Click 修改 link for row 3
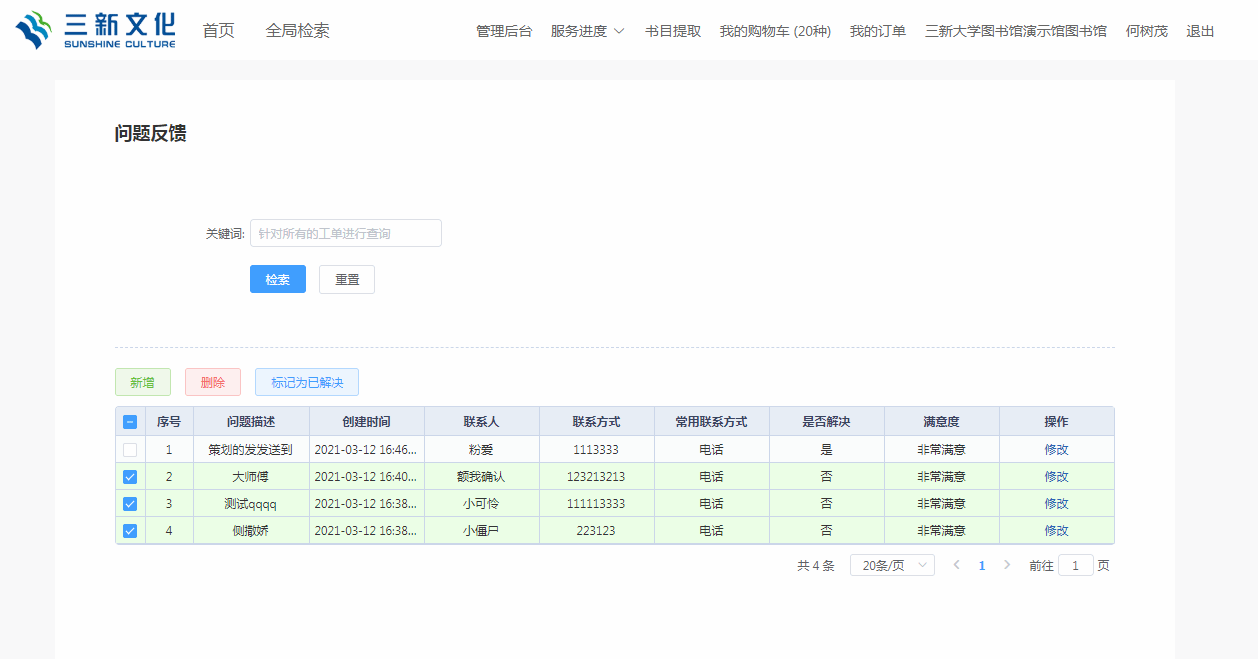This screenshot has width=1258, height=659. click(1056, 504)
